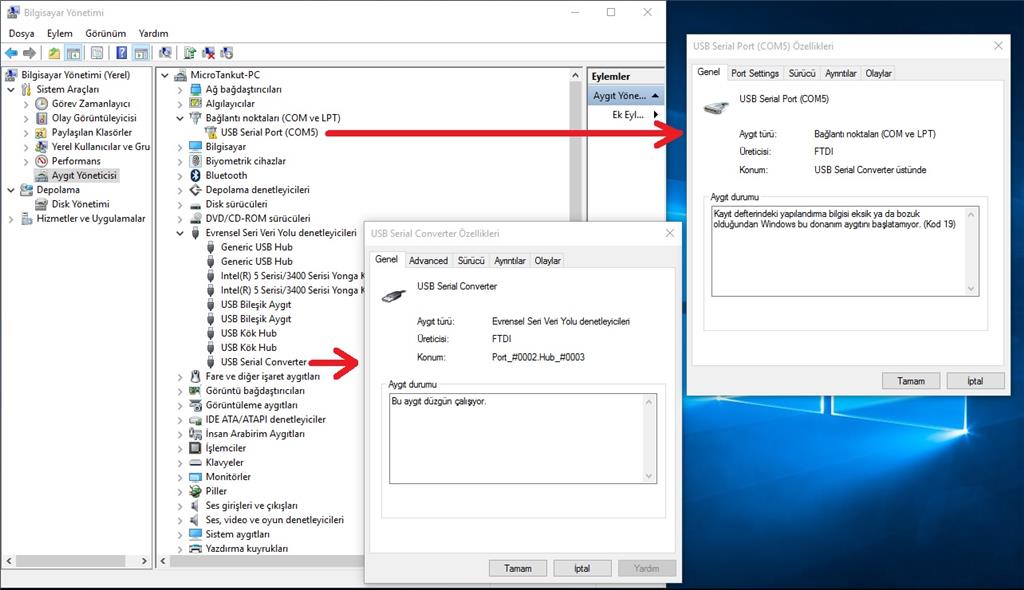Screen dimensions: 1024x590
Task: Click the Disable device down-arrow toolbar icon
Action: [x=227, y=53]
